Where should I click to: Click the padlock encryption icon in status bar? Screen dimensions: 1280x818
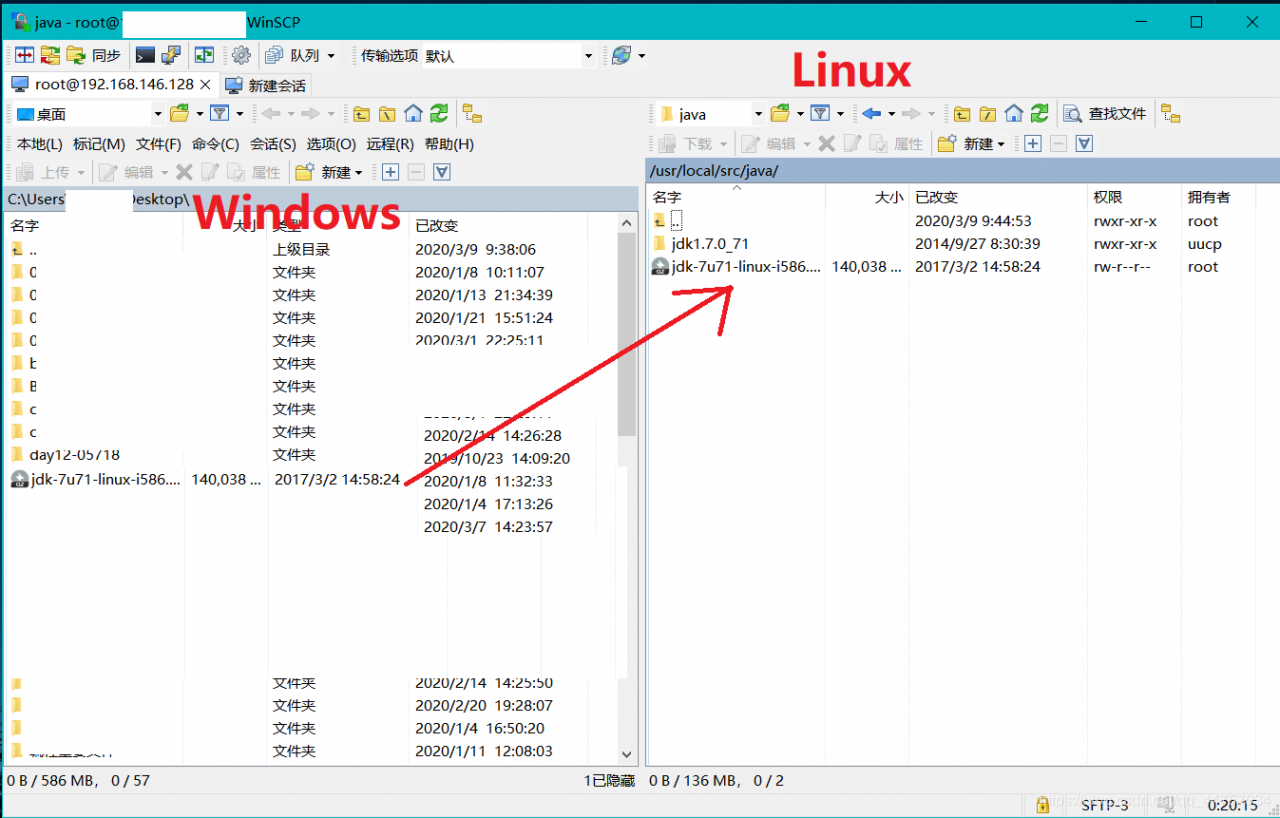pyautogui.click(x=1042, y=805)
